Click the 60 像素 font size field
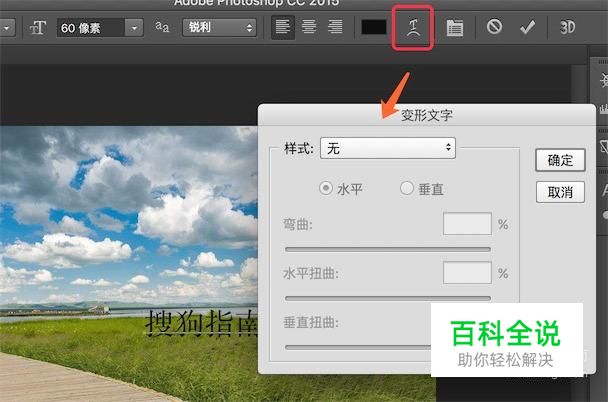The image size is (608, 402). (x=91, y=28)
